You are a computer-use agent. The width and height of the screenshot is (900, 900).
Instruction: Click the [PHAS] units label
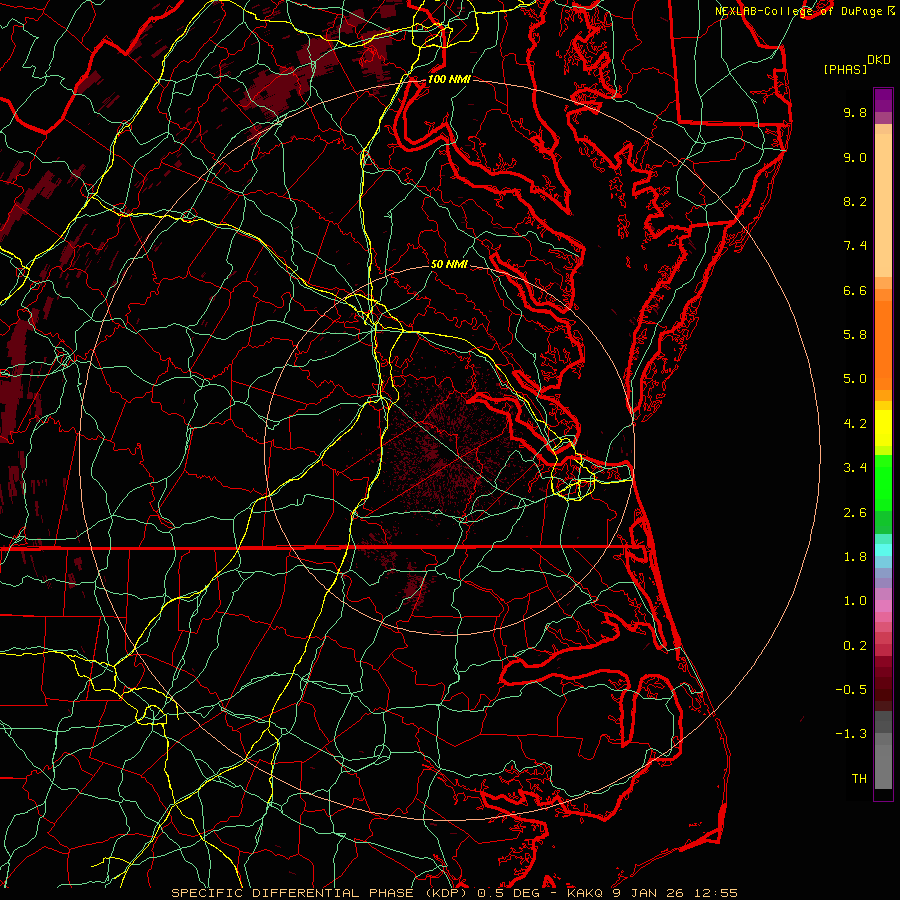pyautogui.click(x=845, y=69)
